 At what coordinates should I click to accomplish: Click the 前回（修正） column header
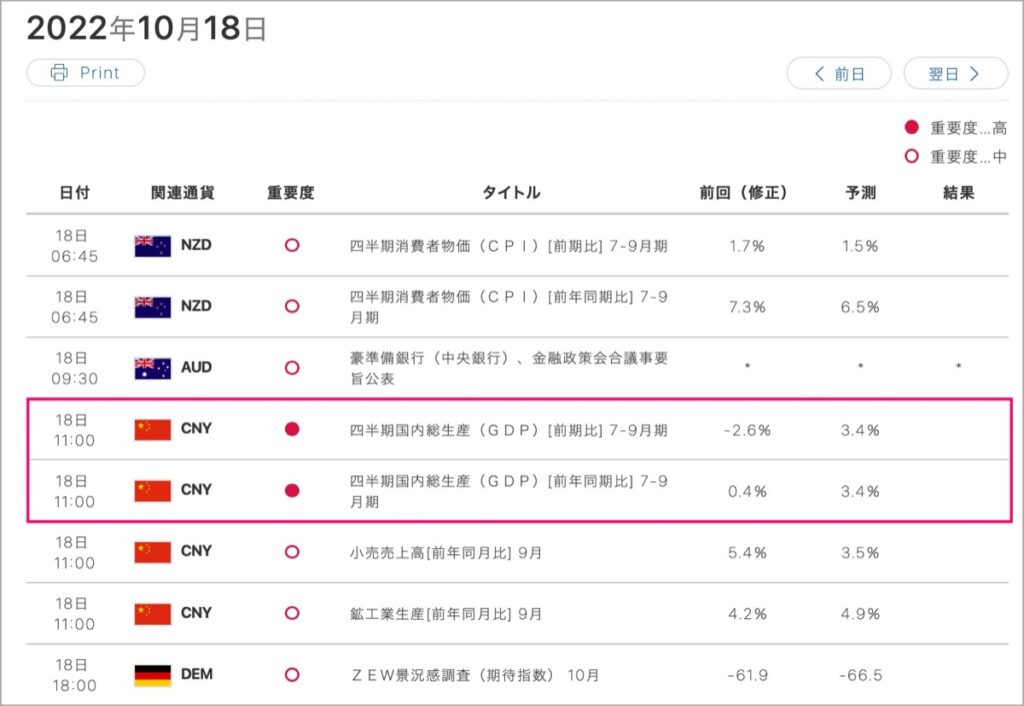tap(744, 193)
